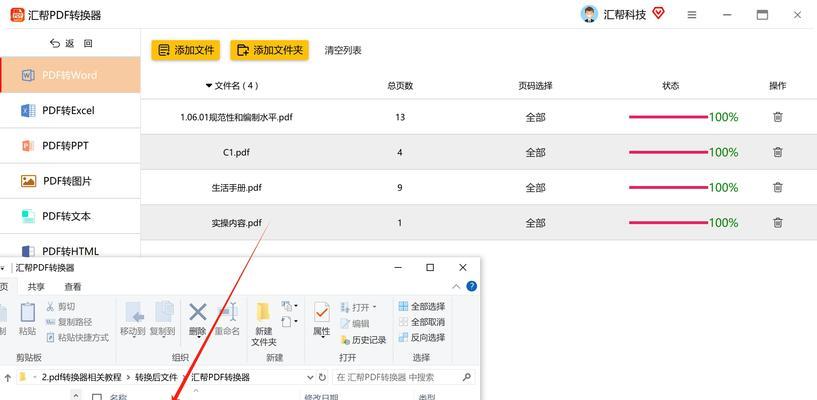Click 全部选择 in Explorer ribbon
Viewport: 817px width, 400px height.
click(422, 306)
